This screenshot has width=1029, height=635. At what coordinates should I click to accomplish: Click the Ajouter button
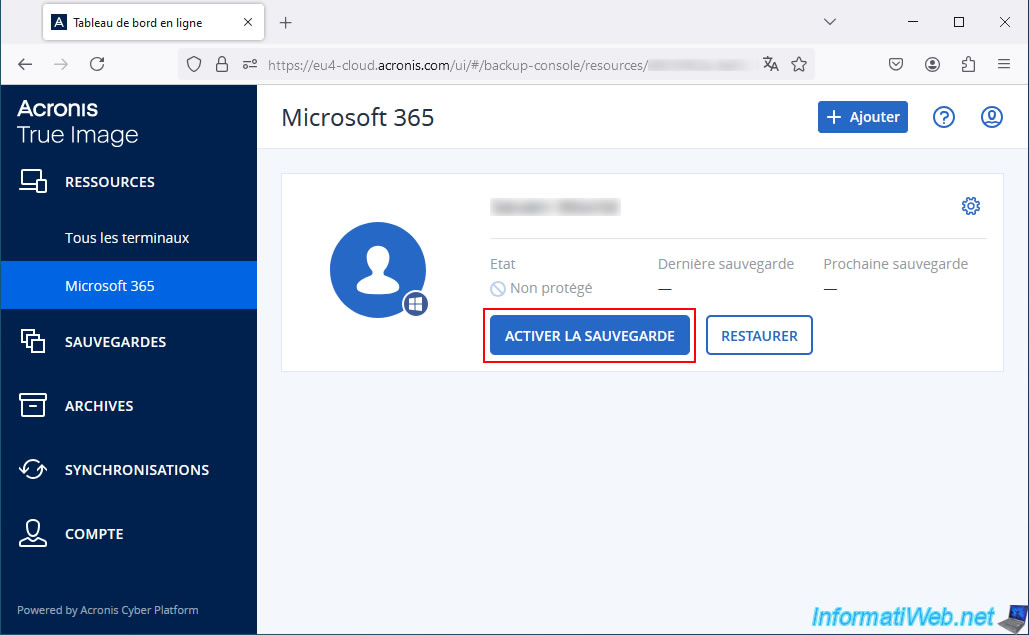(862, 117)
